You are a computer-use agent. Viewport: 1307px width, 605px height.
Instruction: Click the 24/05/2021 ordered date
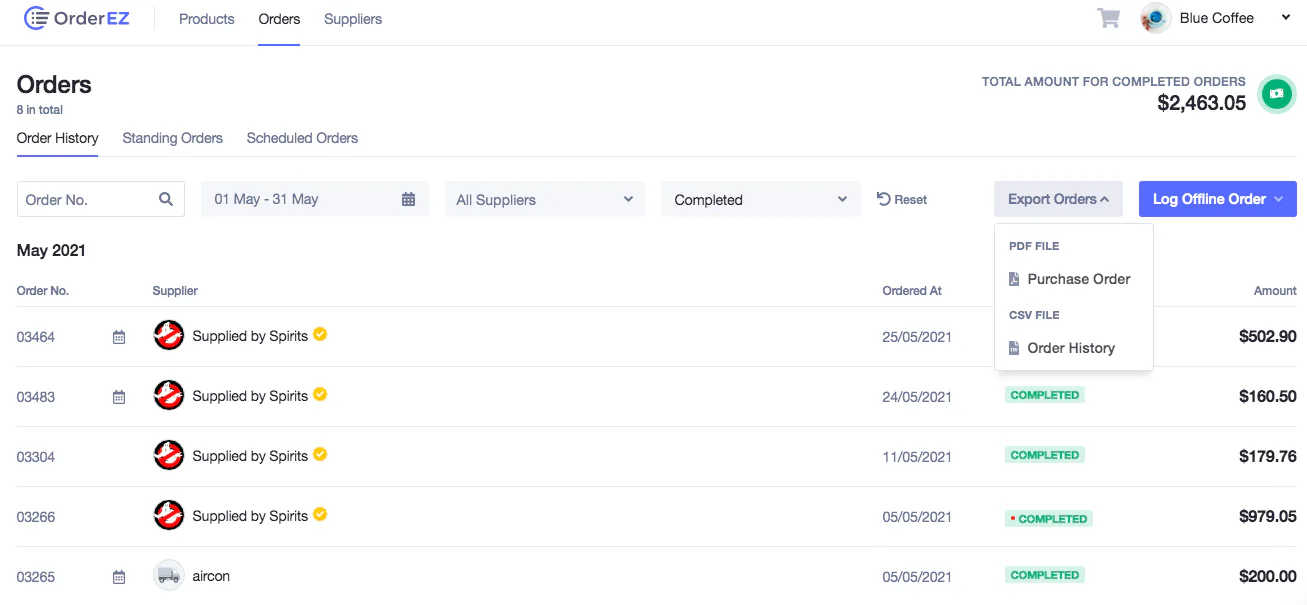[x=917, y=397]
